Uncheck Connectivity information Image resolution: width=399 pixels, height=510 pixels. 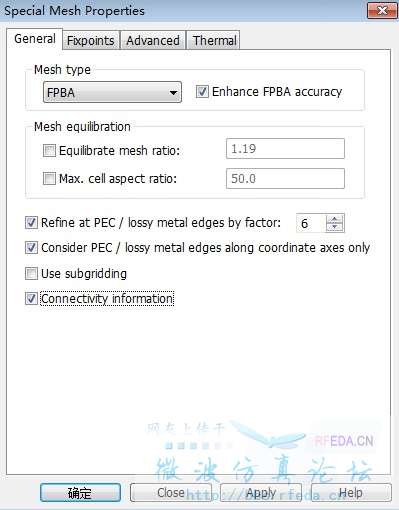point(31,299)
